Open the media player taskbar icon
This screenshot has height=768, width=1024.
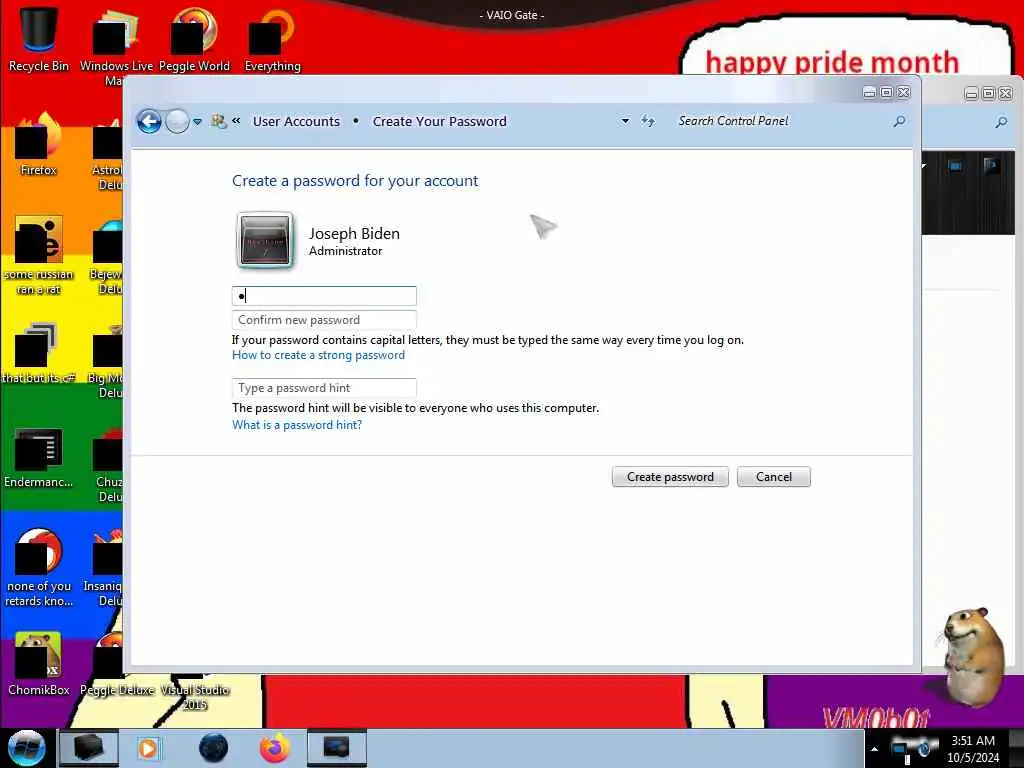(x=148, y=748)
